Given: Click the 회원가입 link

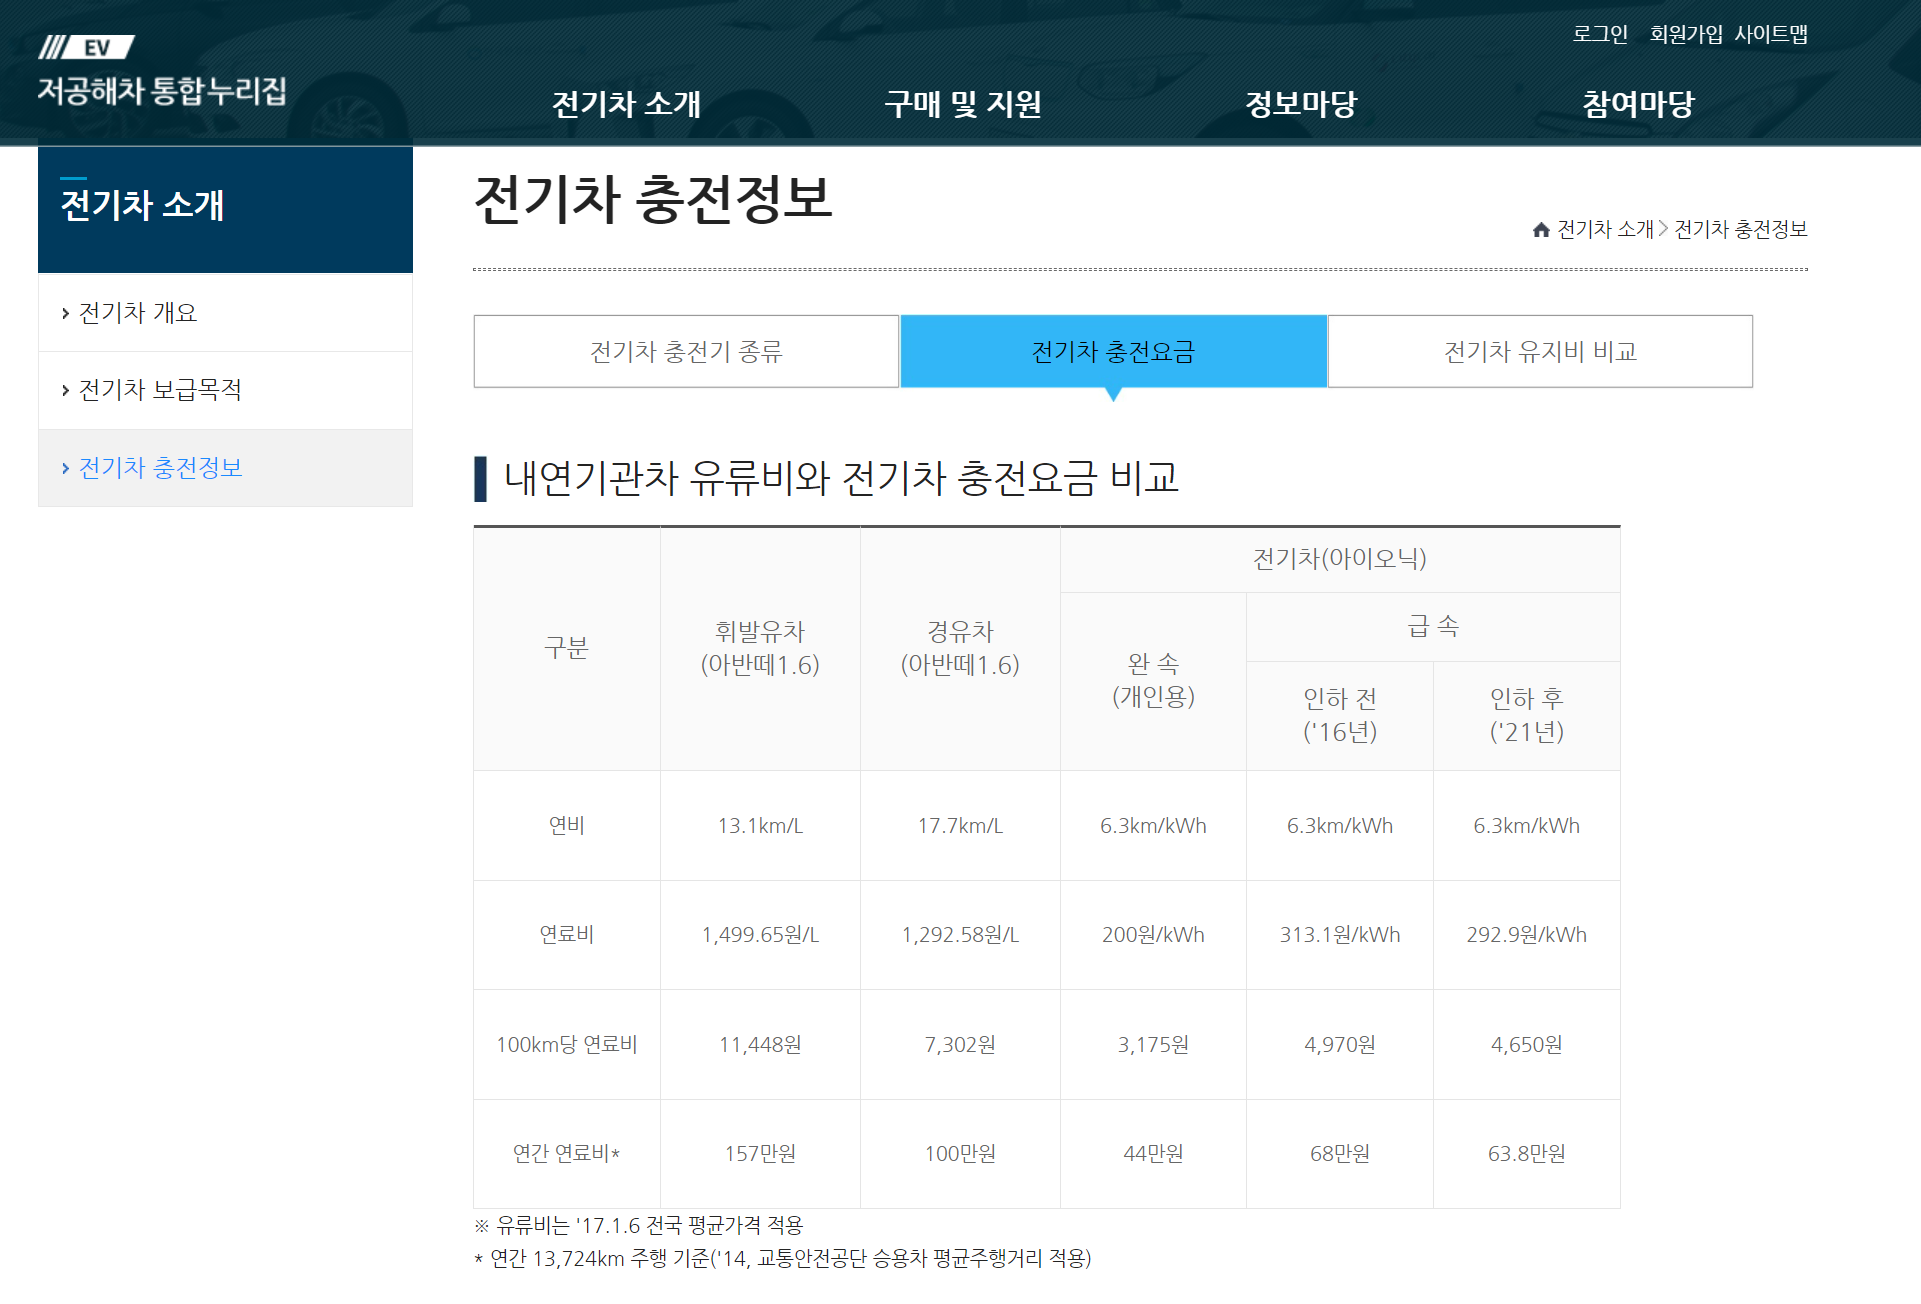Looking at the screenshot, I should pyautogui.click(x=1686, y=34).
